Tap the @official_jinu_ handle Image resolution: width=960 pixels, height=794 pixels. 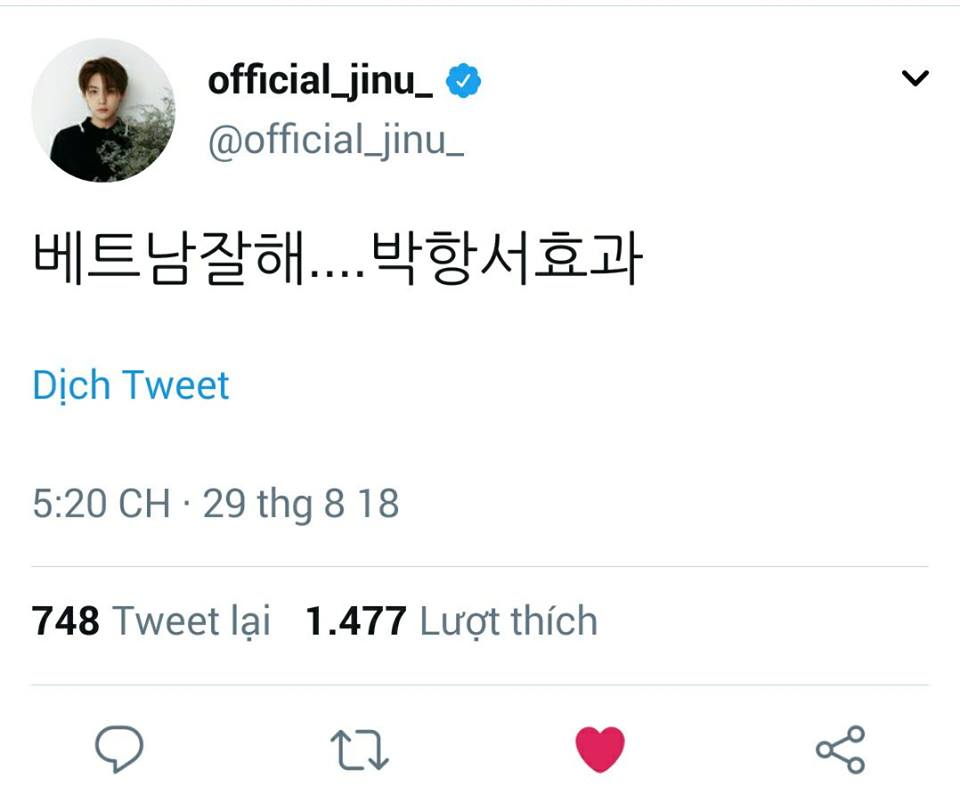pos(335,140)
